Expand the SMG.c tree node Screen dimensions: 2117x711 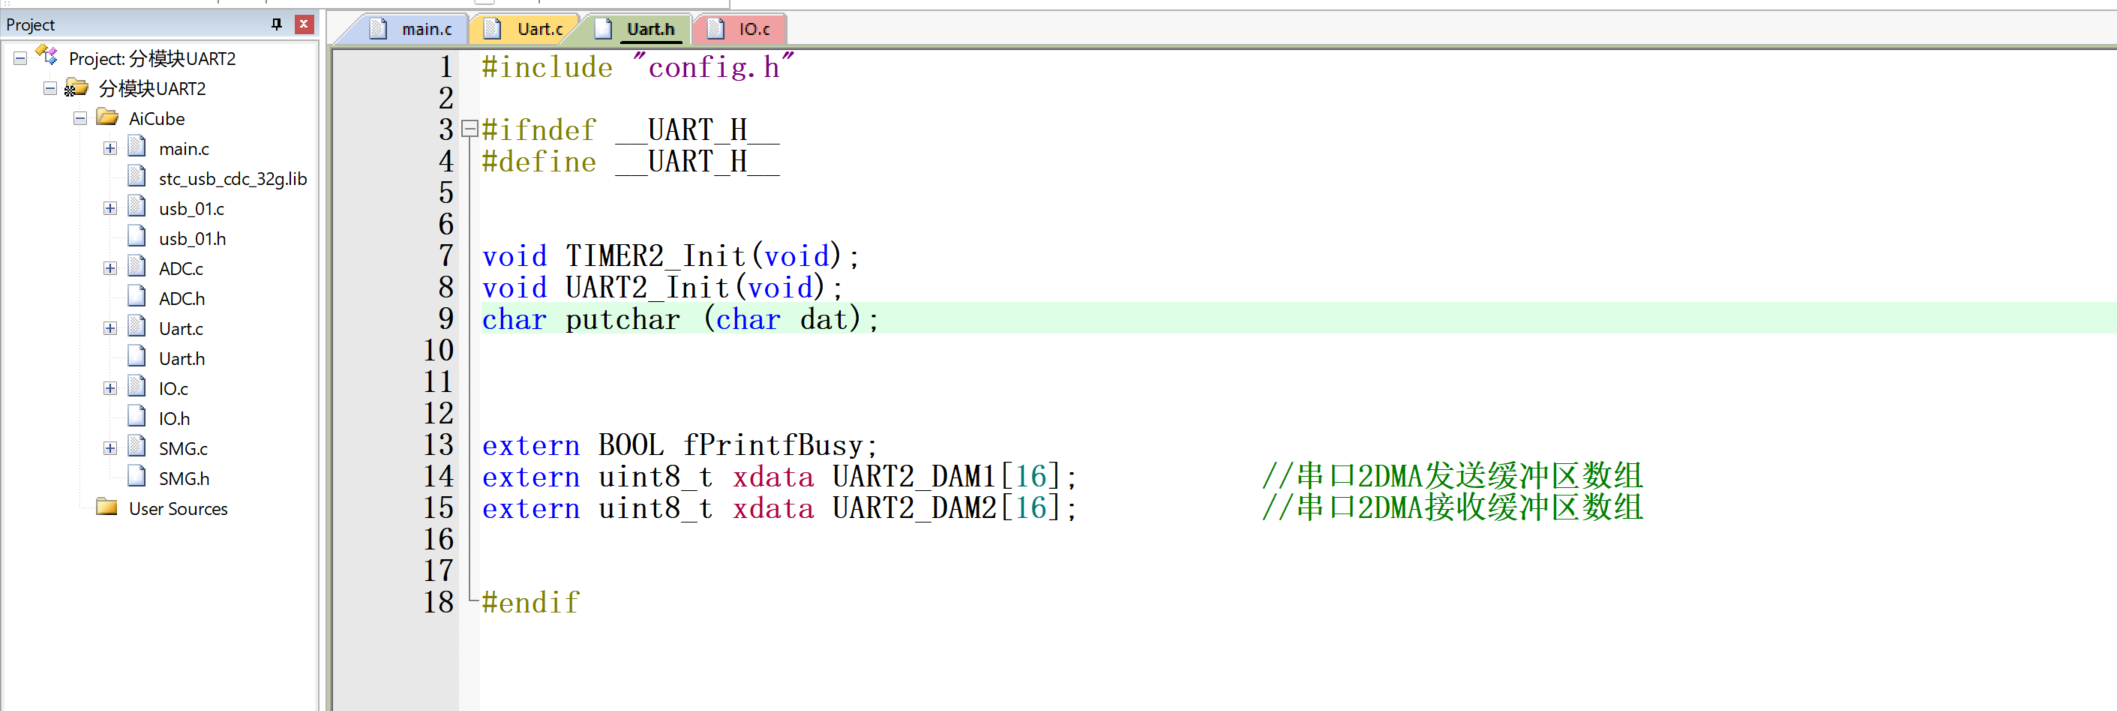tap(110, 448)
